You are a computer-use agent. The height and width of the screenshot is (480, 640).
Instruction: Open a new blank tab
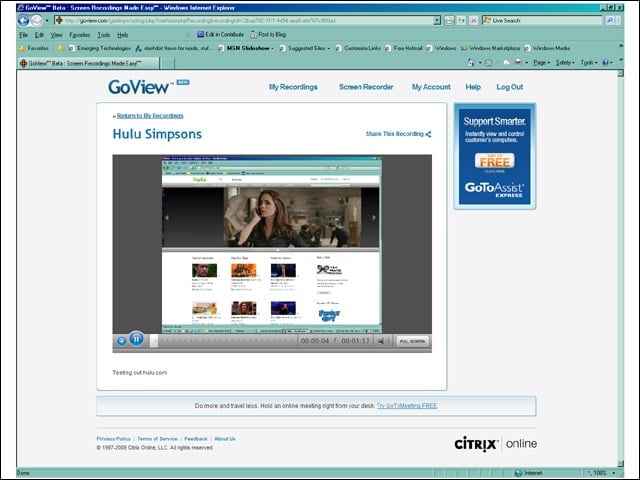point(167,63)
